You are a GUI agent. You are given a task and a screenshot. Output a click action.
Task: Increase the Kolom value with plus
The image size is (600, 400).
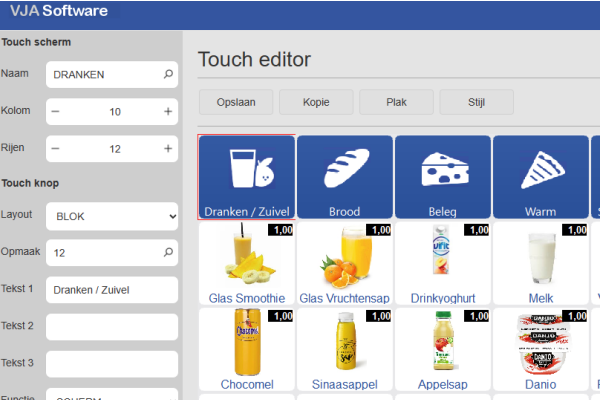167,112
